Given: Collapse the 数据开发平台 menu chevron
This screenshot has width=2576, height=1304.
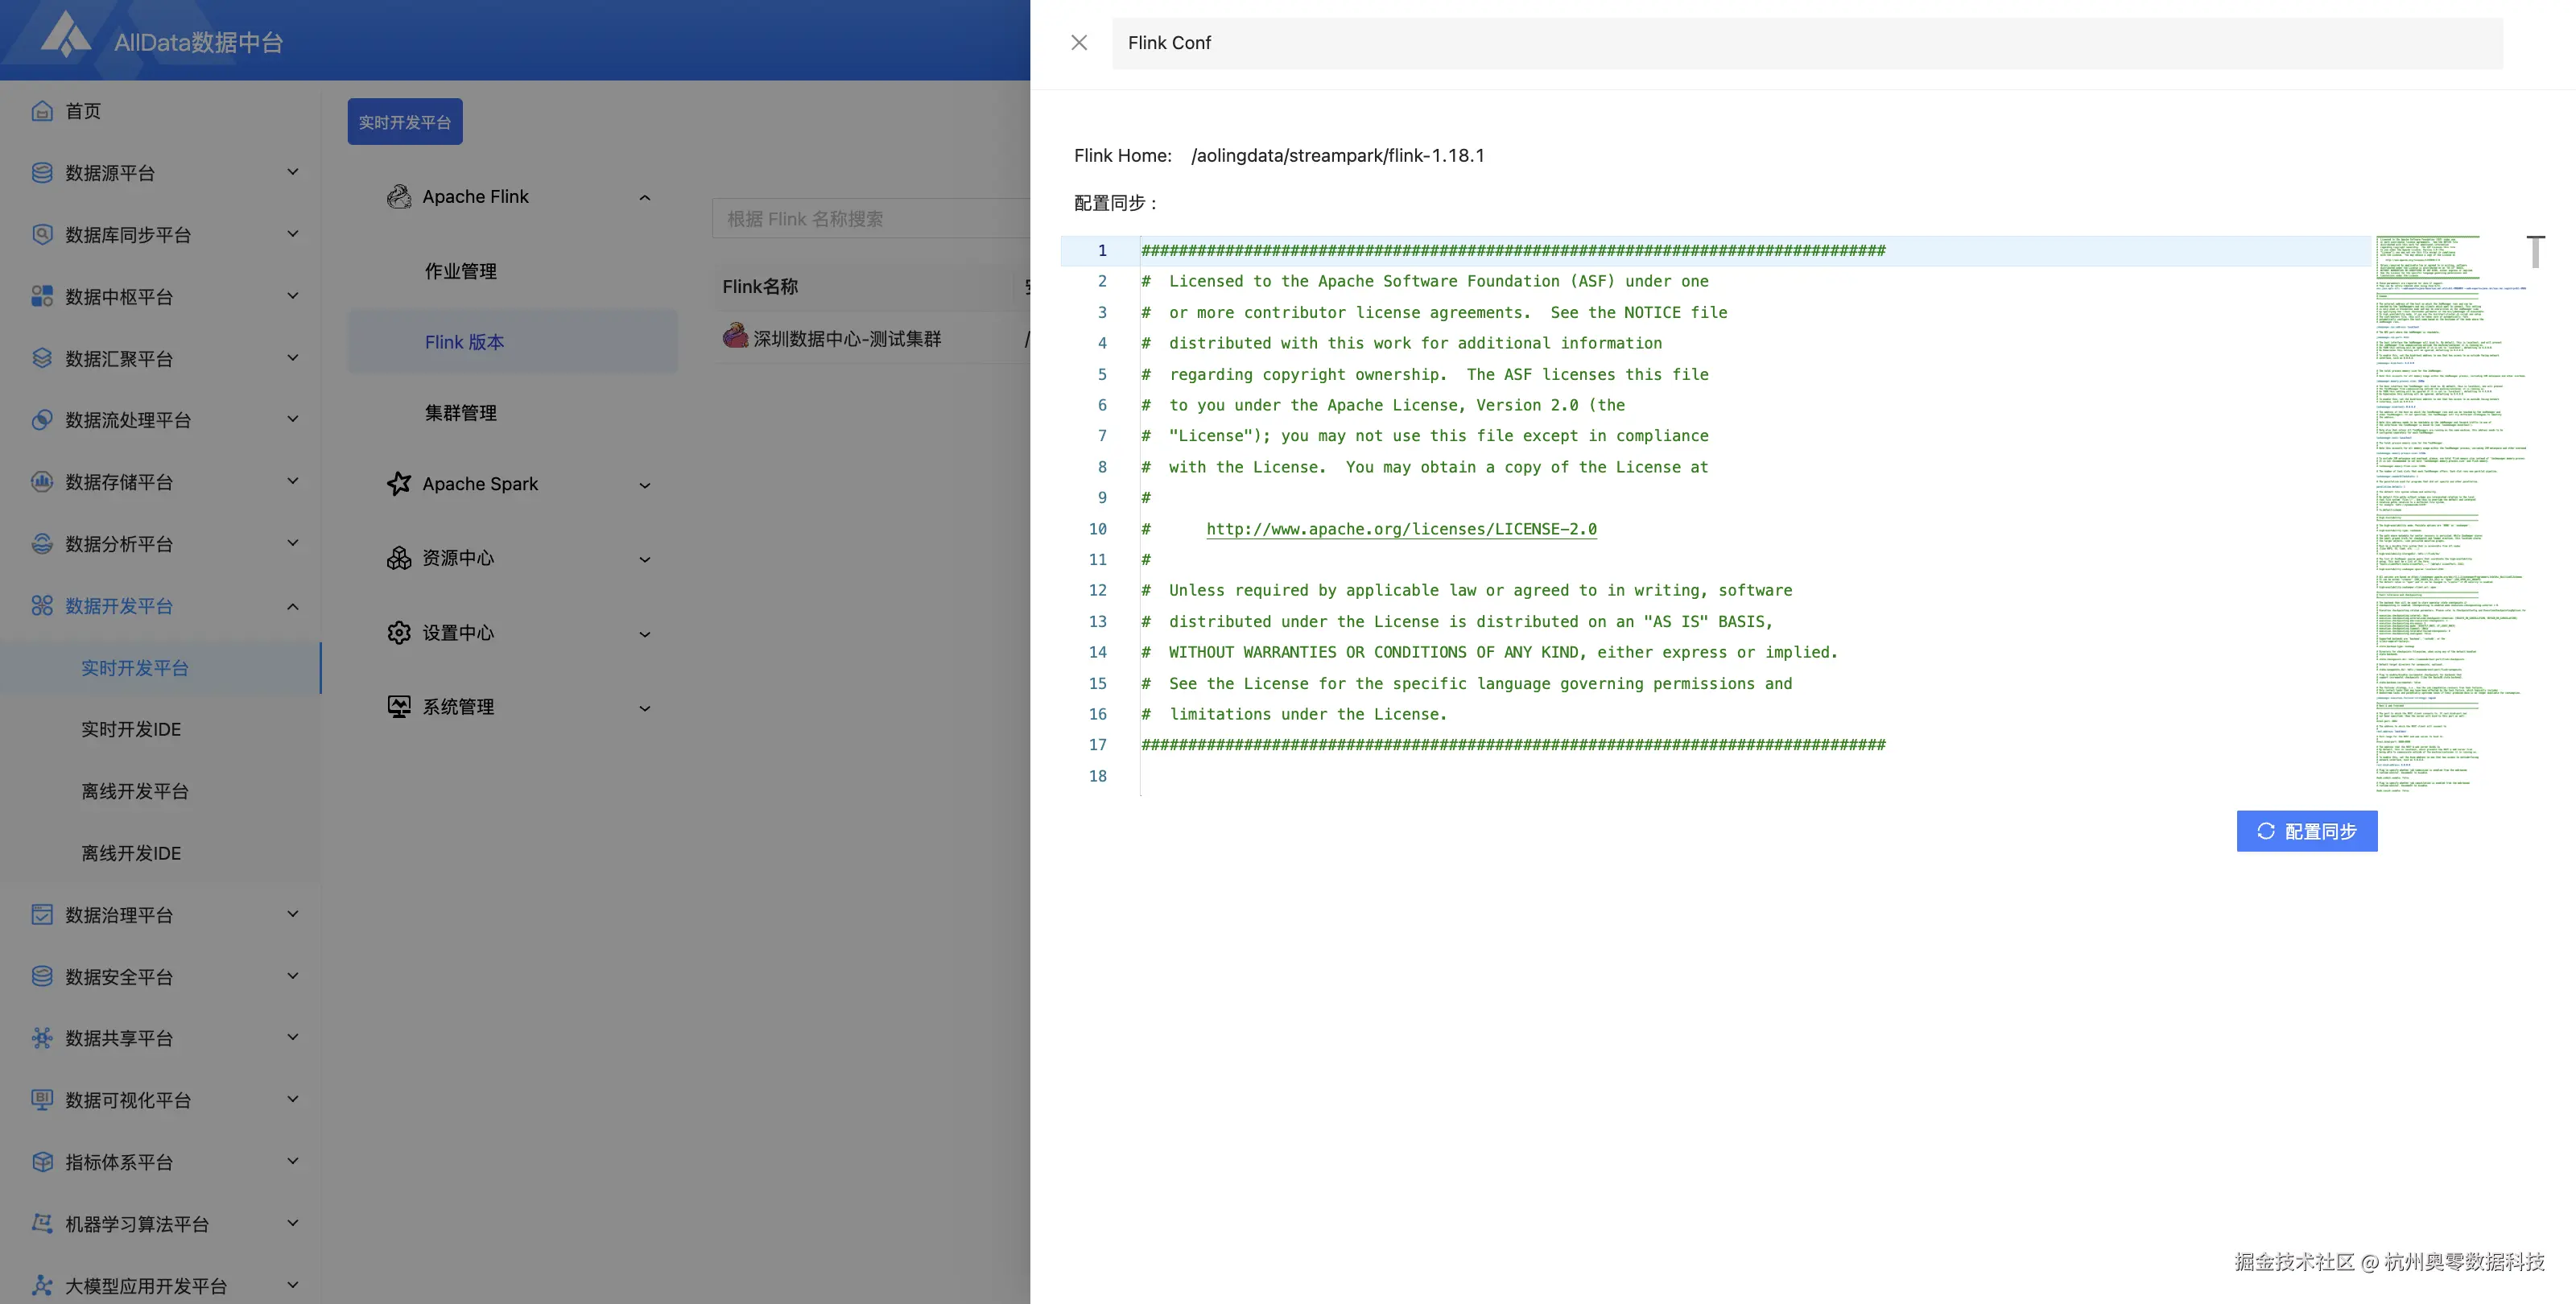Looking at the screenshot, I should pos(293,606).
